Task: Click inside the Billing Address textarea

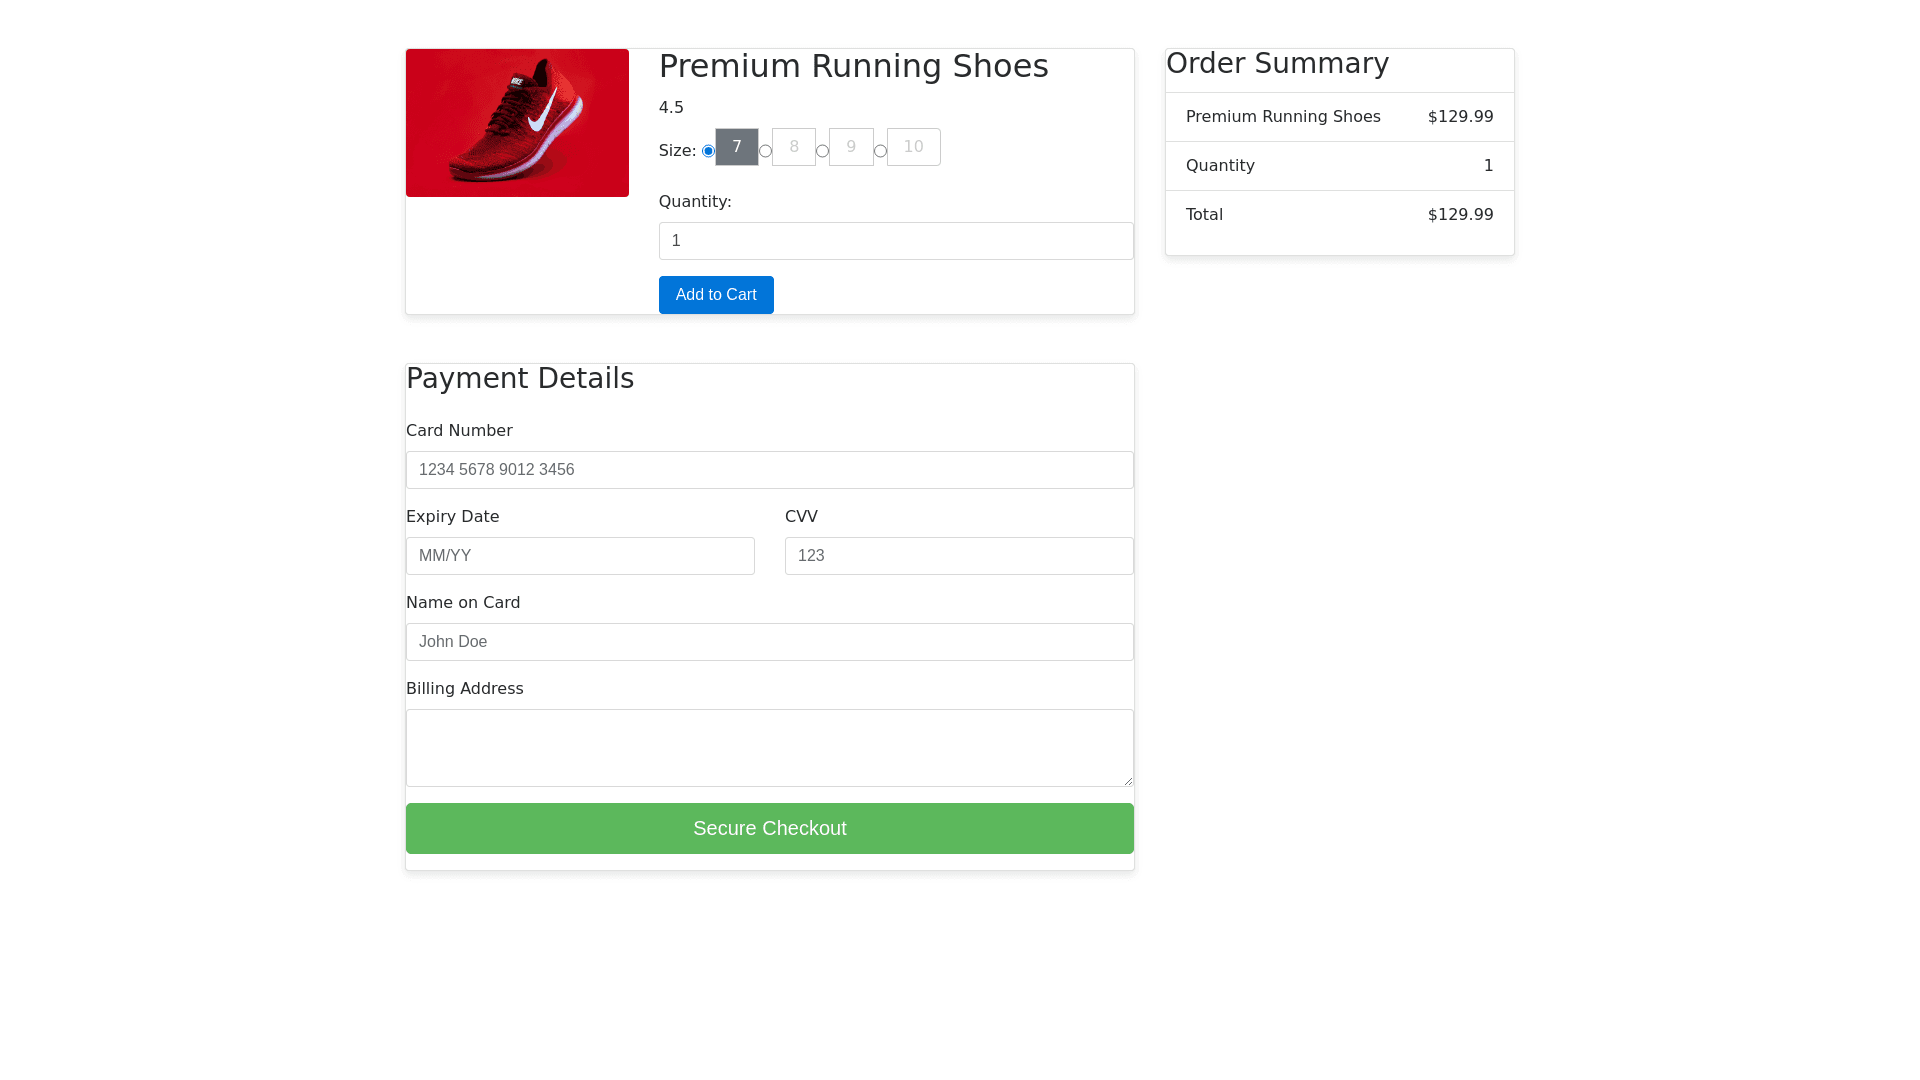Action: pyautogui.click(x=769, y=747)
